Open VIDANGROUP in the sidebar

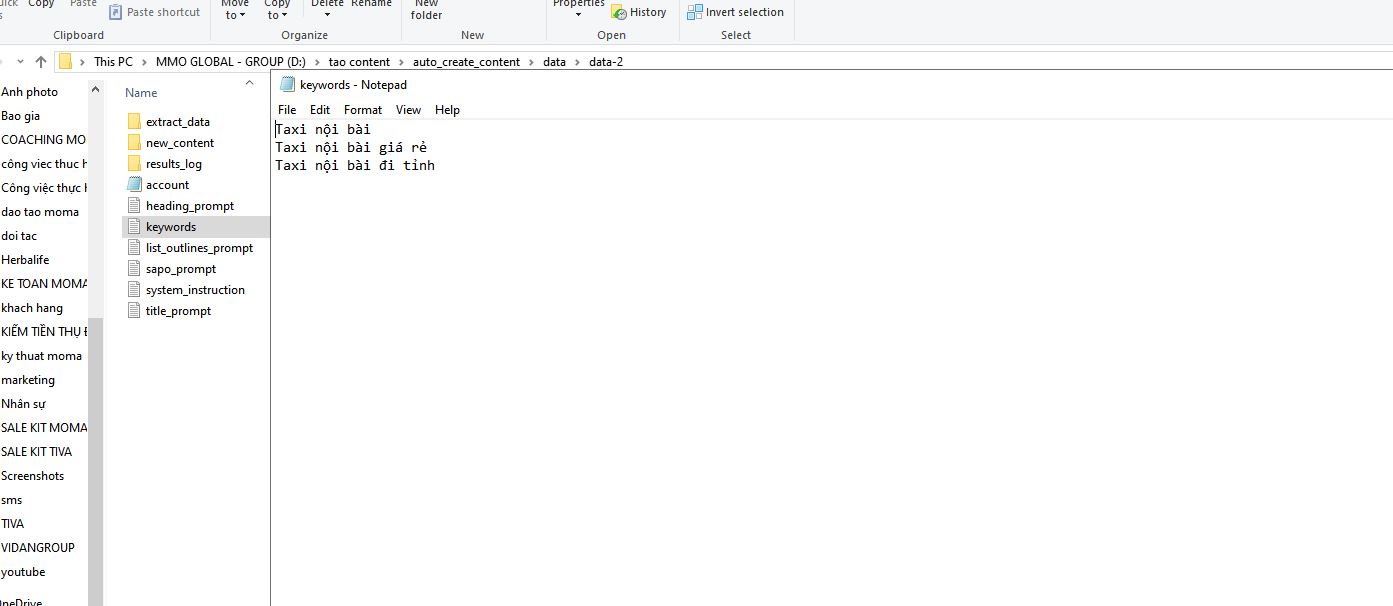tap(38, 548)
